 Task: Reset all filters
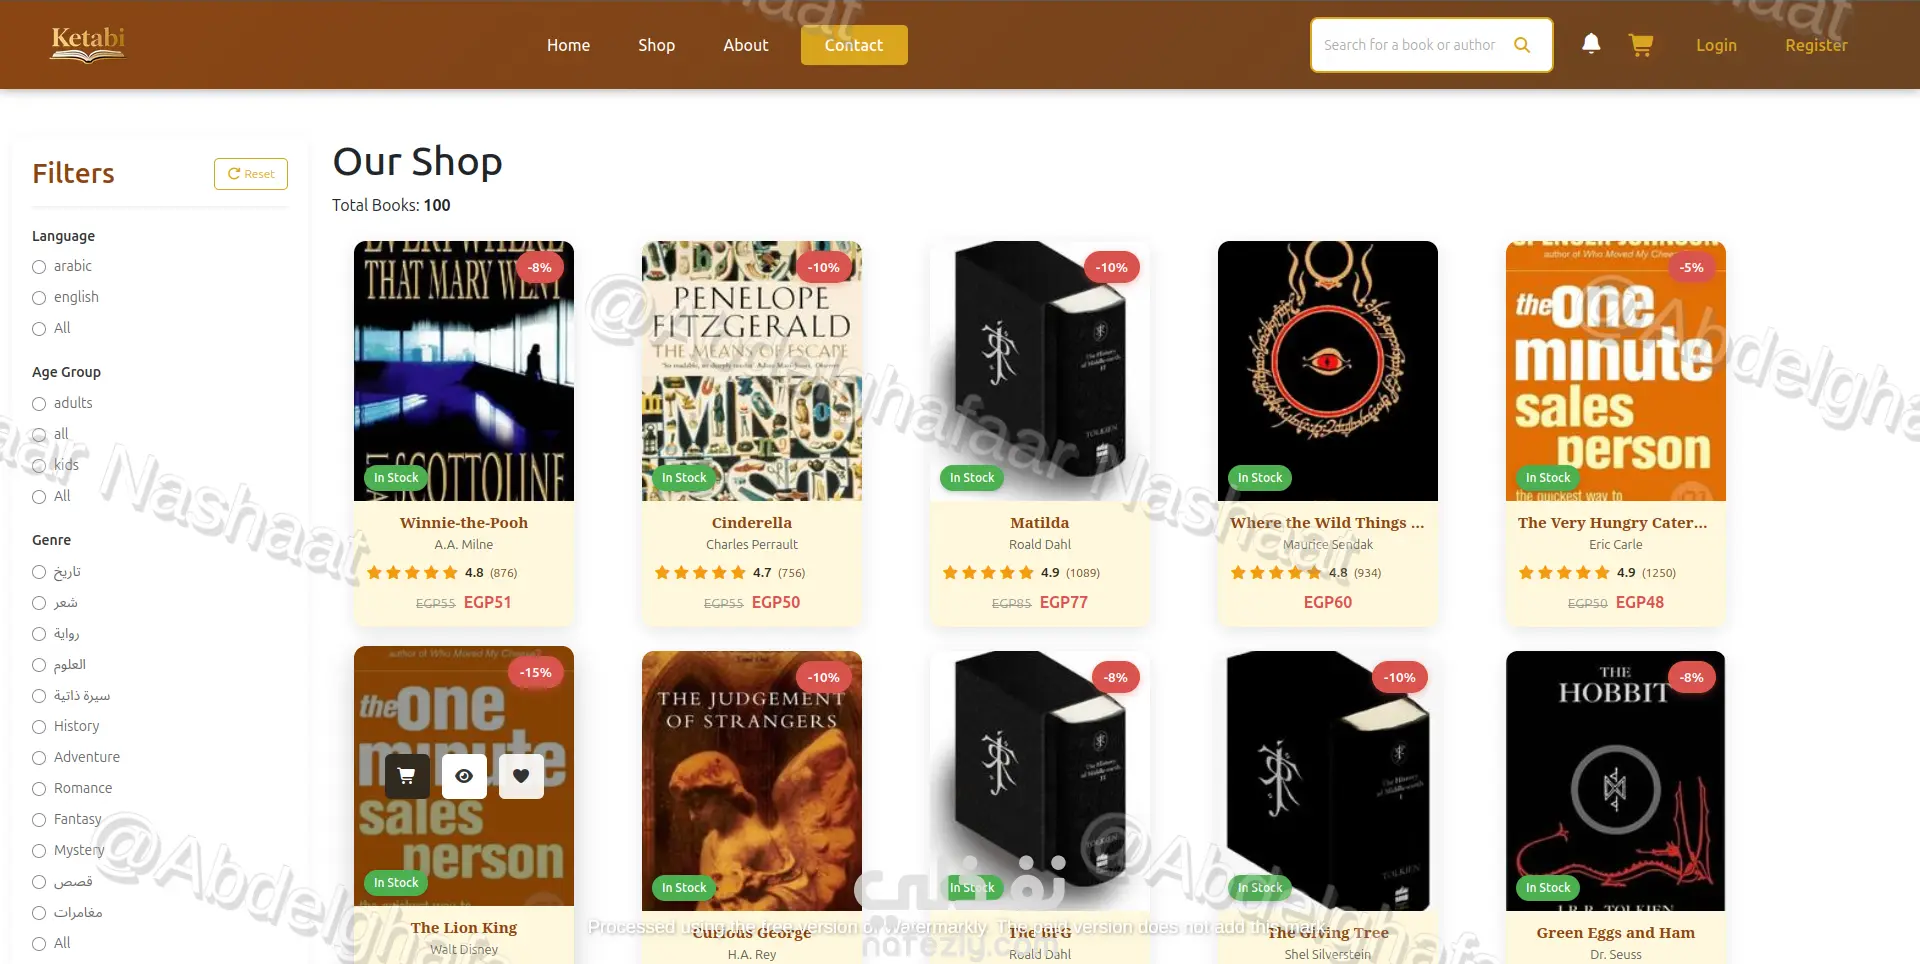point(251,174)
